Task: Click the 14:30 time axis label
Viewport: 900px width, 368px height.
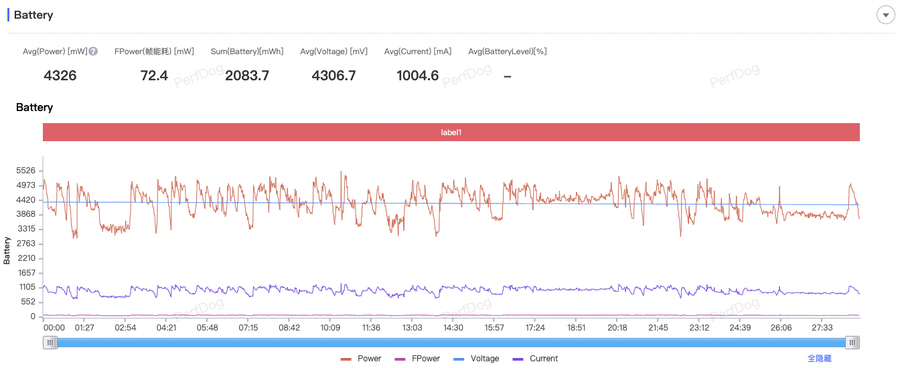Action: tap(453, 327)
